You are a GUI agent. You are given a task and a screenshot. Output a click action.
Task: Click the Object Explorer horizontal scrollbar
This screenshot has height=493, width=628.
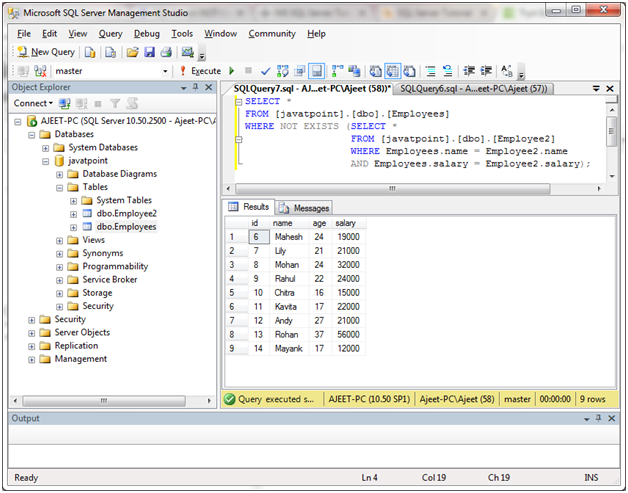[x=104, y=400]
